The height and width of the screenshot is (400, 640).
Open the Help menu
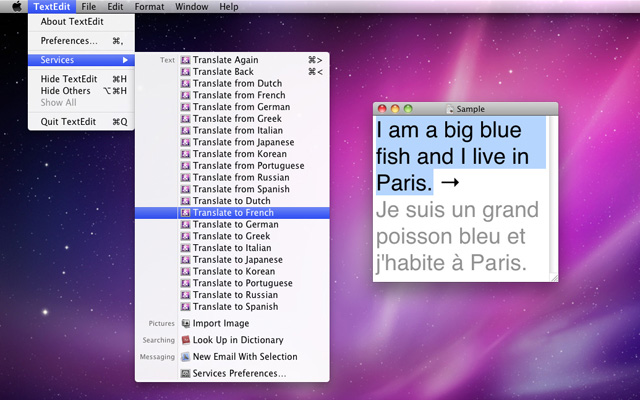[229, 7]
